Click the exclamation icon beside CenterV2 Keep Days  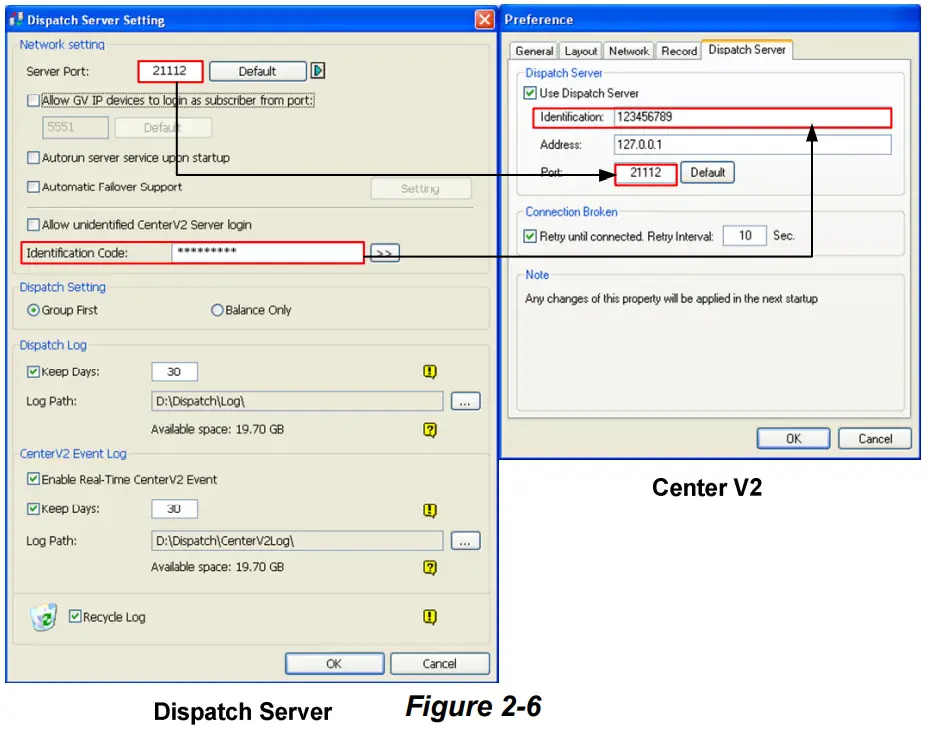pos(429,508)
